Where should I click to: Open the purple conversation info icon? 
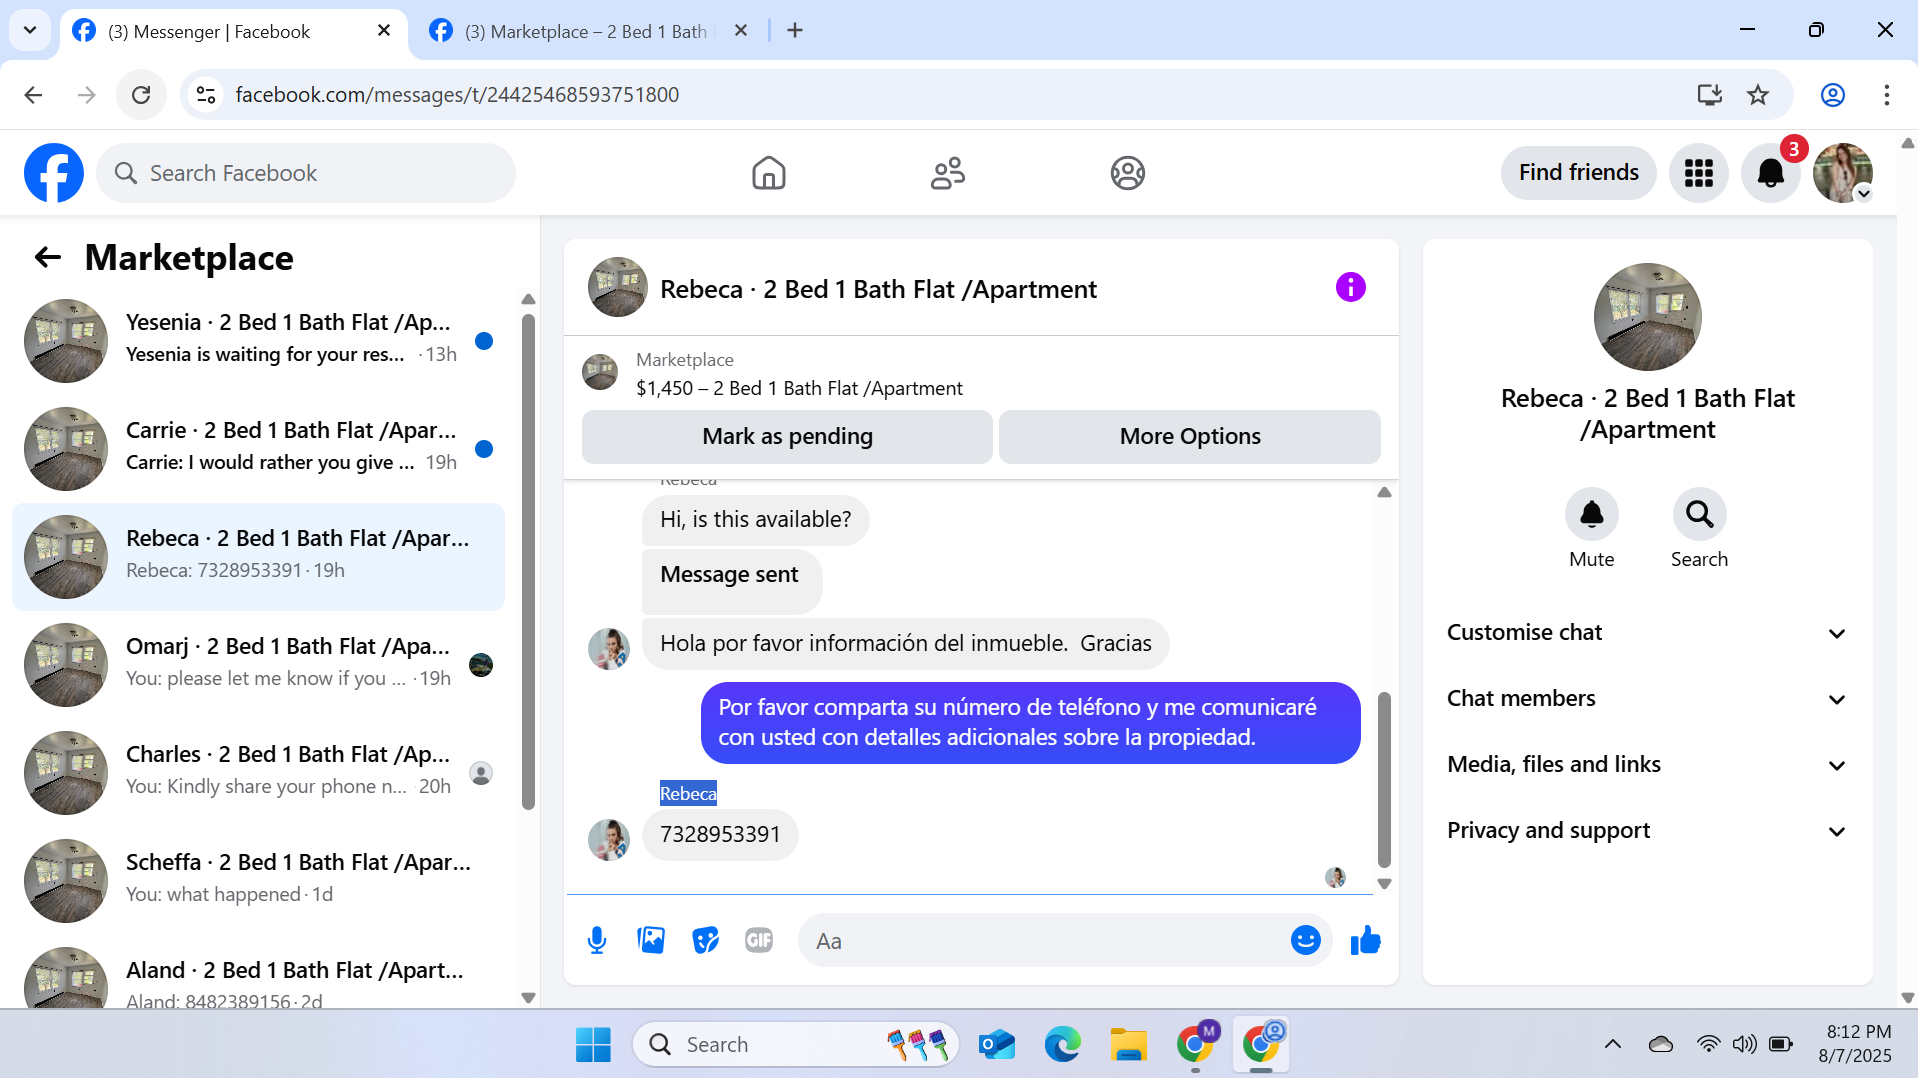click(x=1350, y=288)
